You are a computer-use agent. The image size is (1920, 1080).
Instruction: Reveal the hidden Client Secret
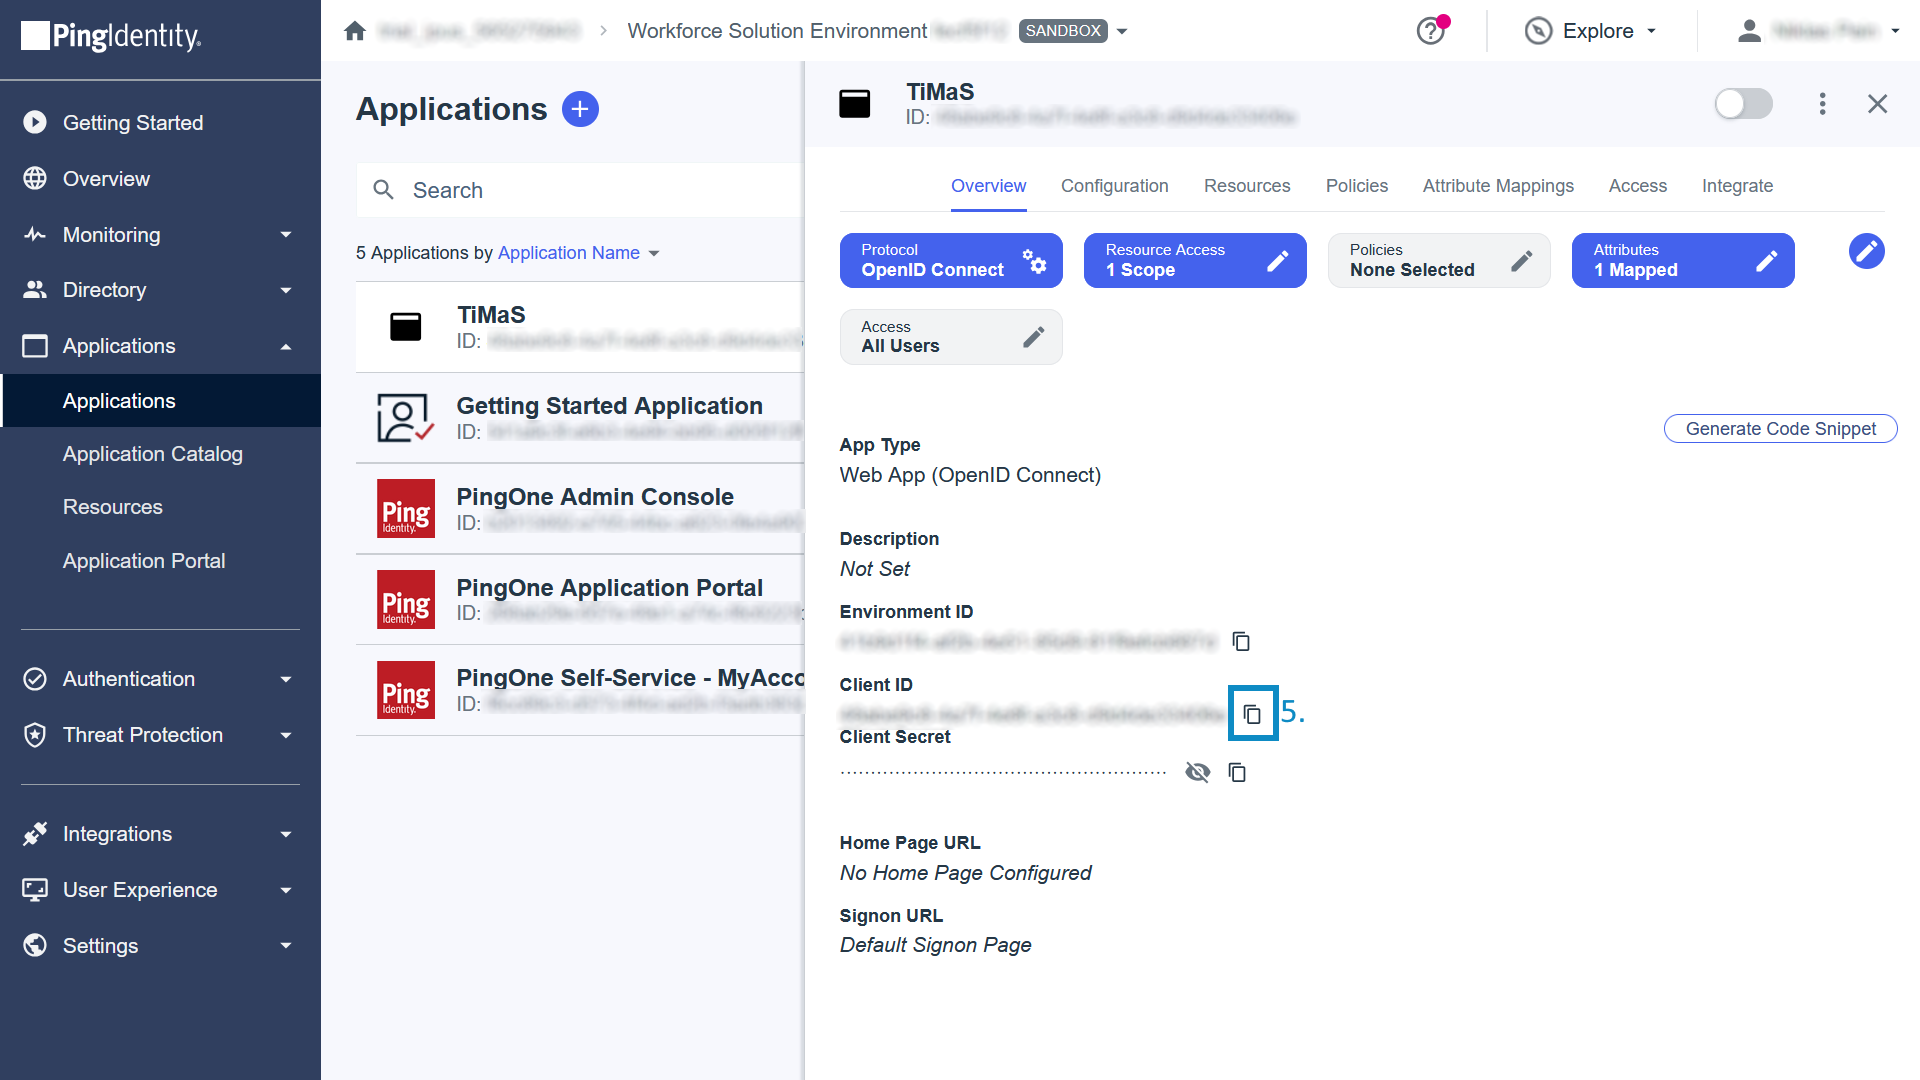pyautogui.click(x=1197, y=772)
